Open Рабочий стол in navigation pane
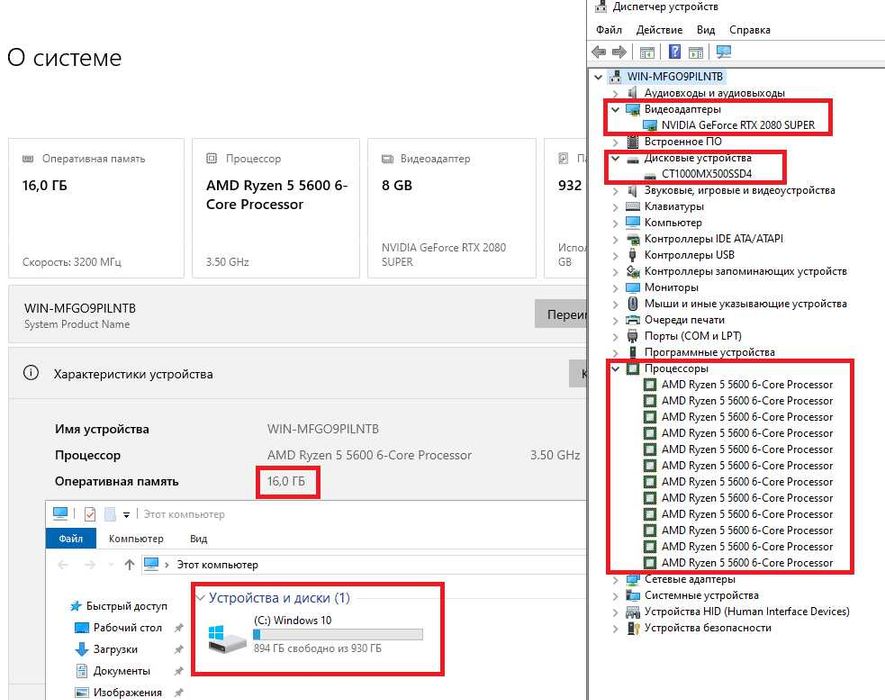 (128, 628)
